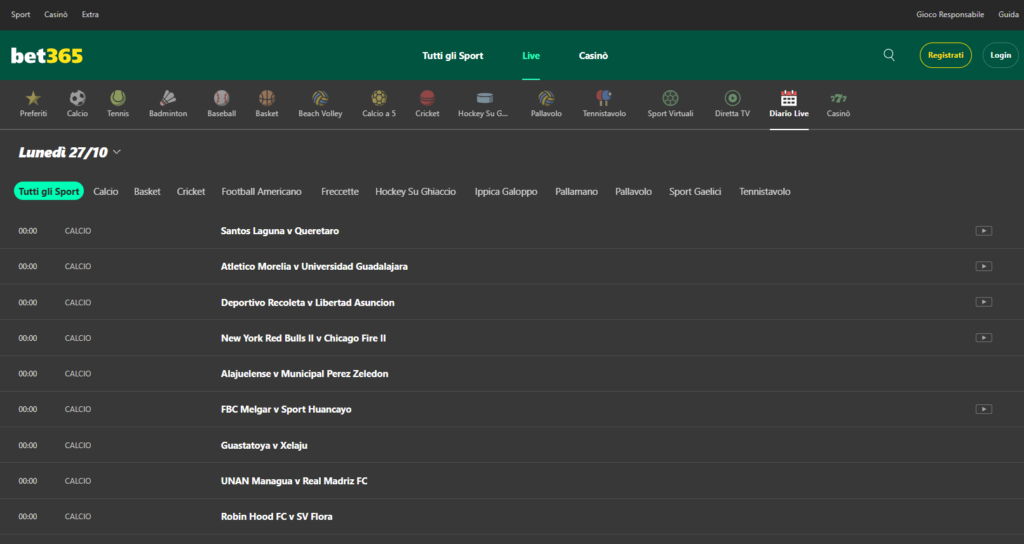Screen dimensions: 1024x544
Task: Click the Diretta TV icon
Action: (x=732, y=98)
